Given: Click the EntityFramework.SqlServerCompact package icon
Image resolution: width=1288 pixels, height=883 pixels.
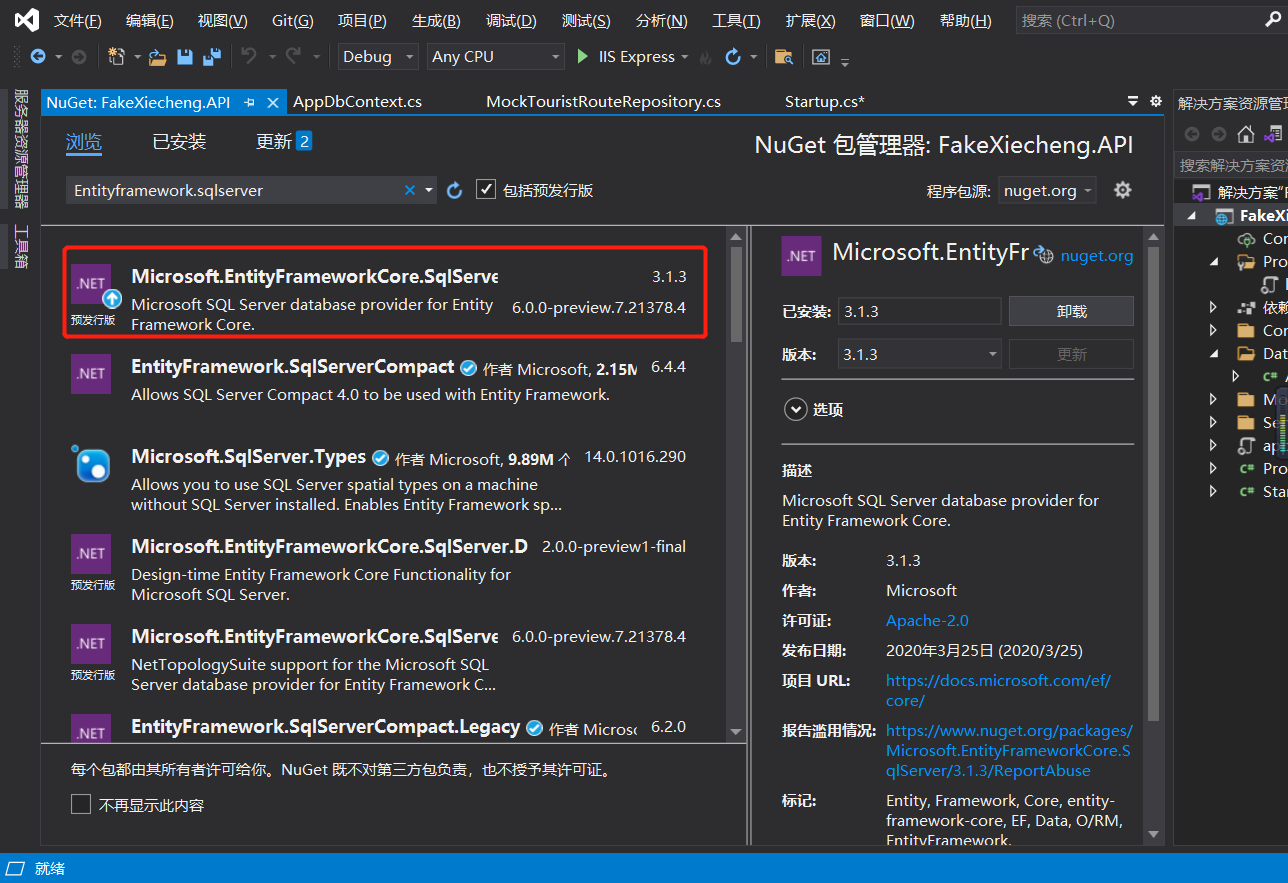Looking at the screenshot, I should (91, 374).
